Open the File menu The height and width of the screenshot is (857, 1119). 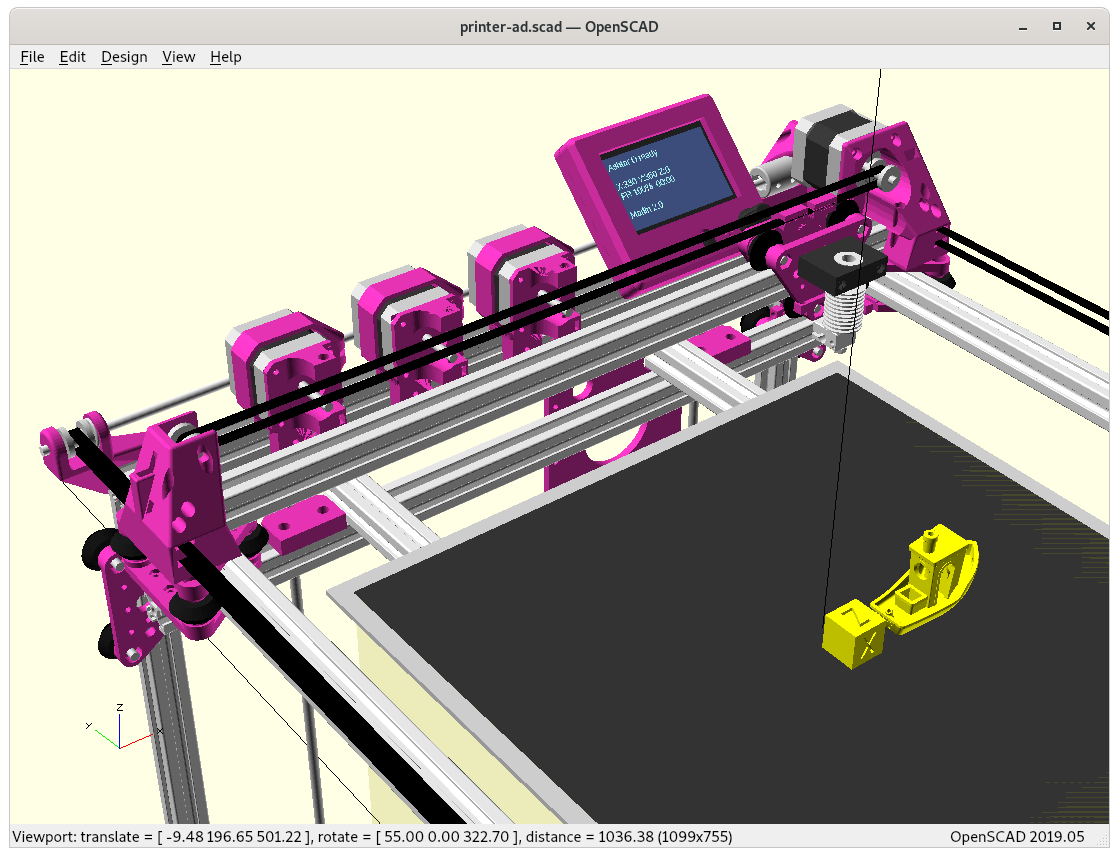click(32, 57)
